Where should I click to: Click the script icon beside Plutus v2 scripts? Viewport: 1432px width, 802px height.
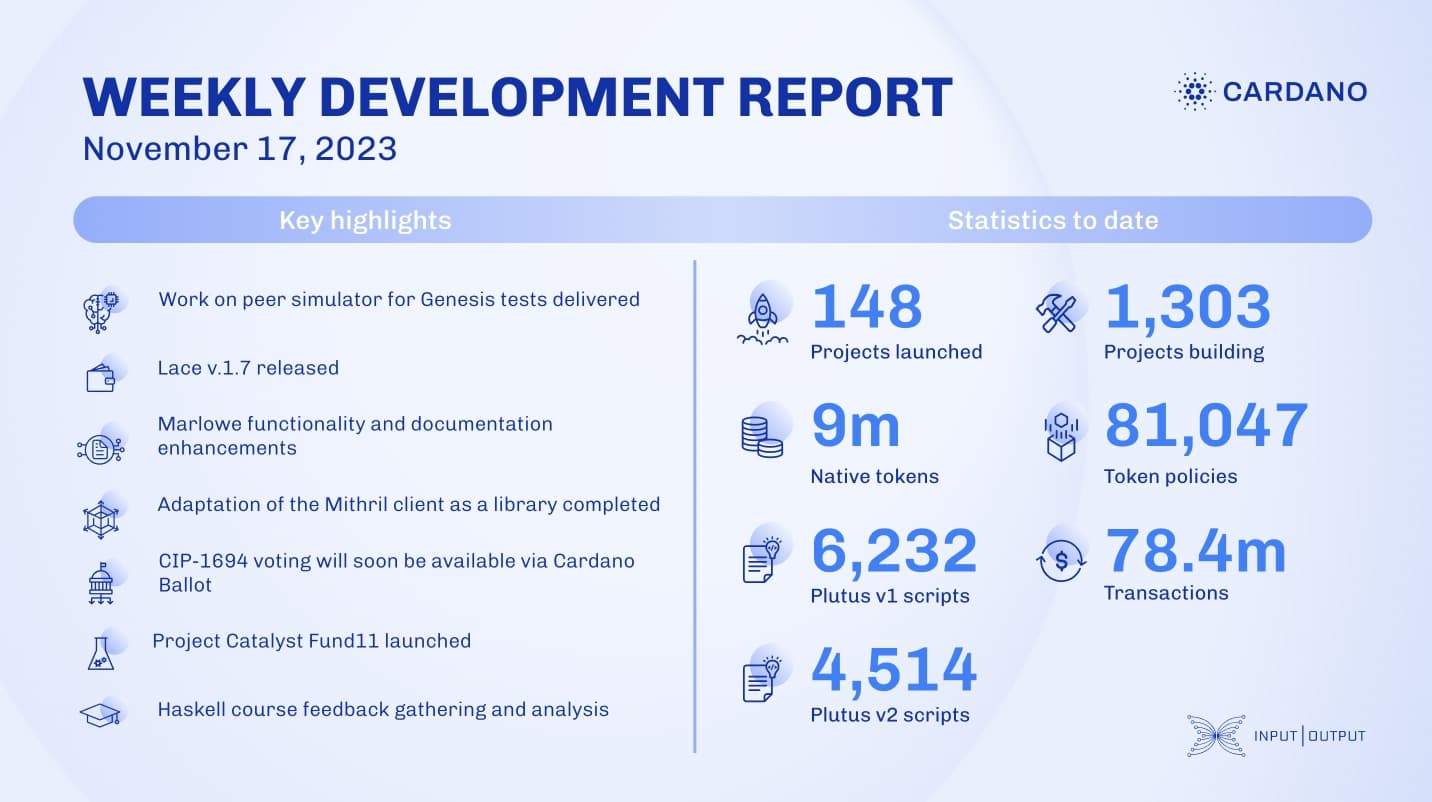pos(761,678)
